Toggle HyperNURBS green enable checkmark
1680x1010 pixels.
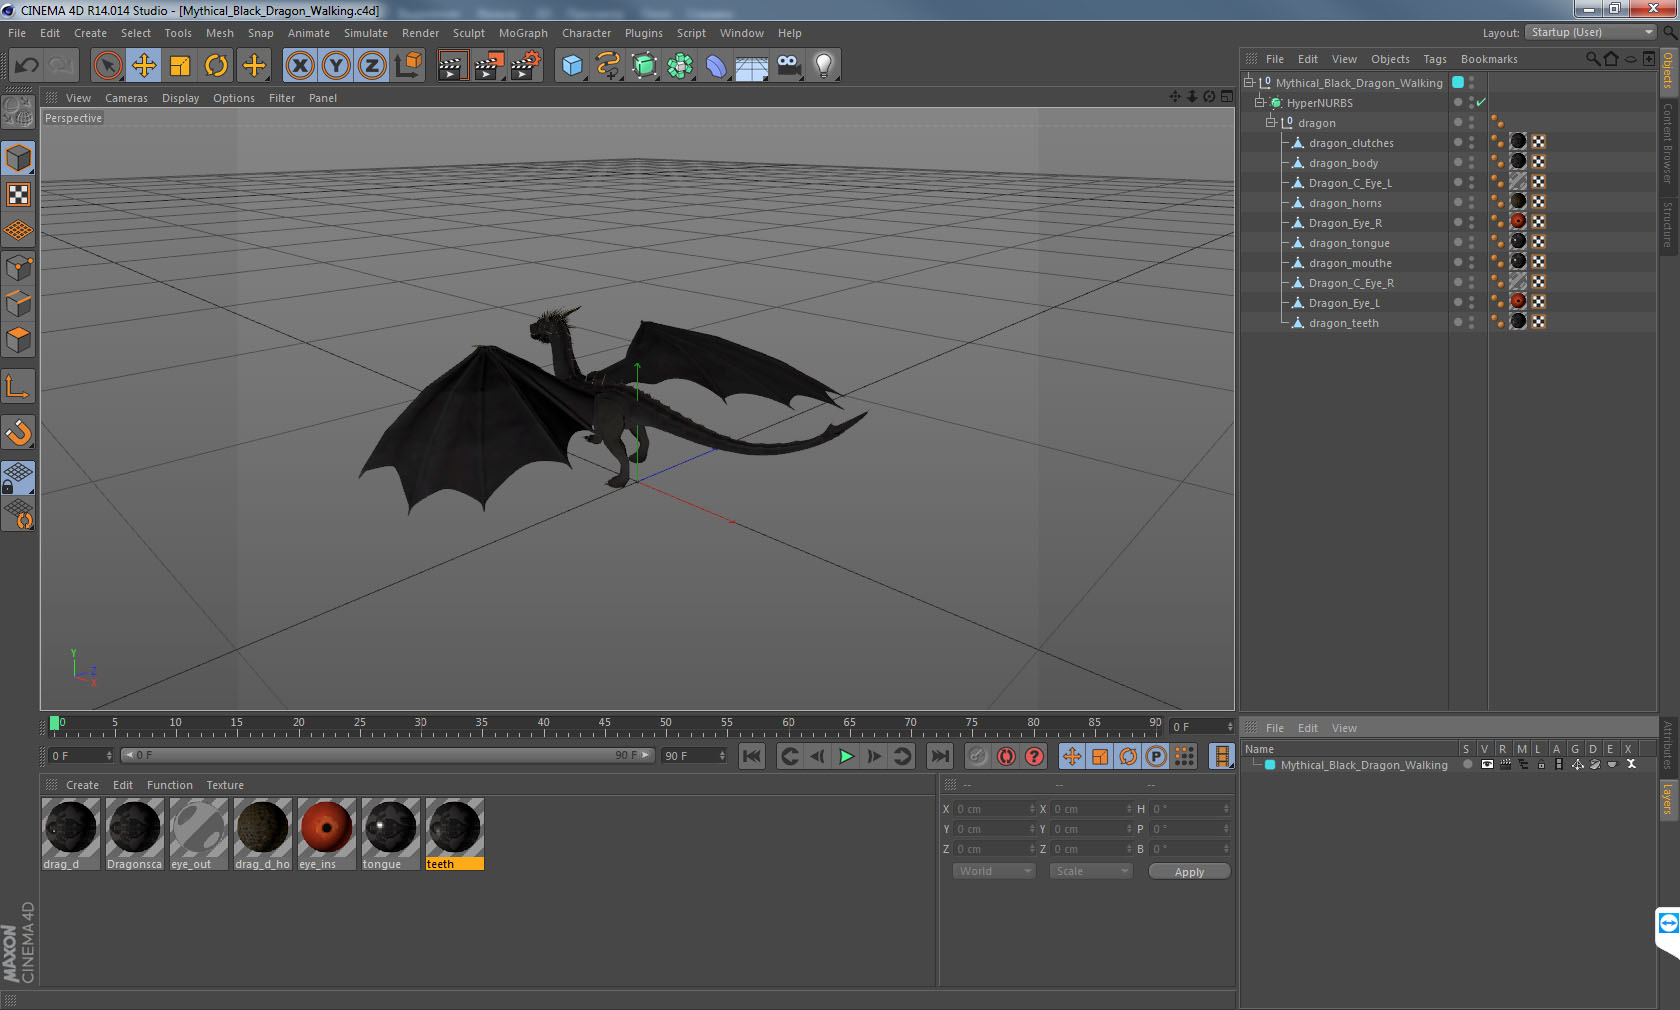(1481, 102)
